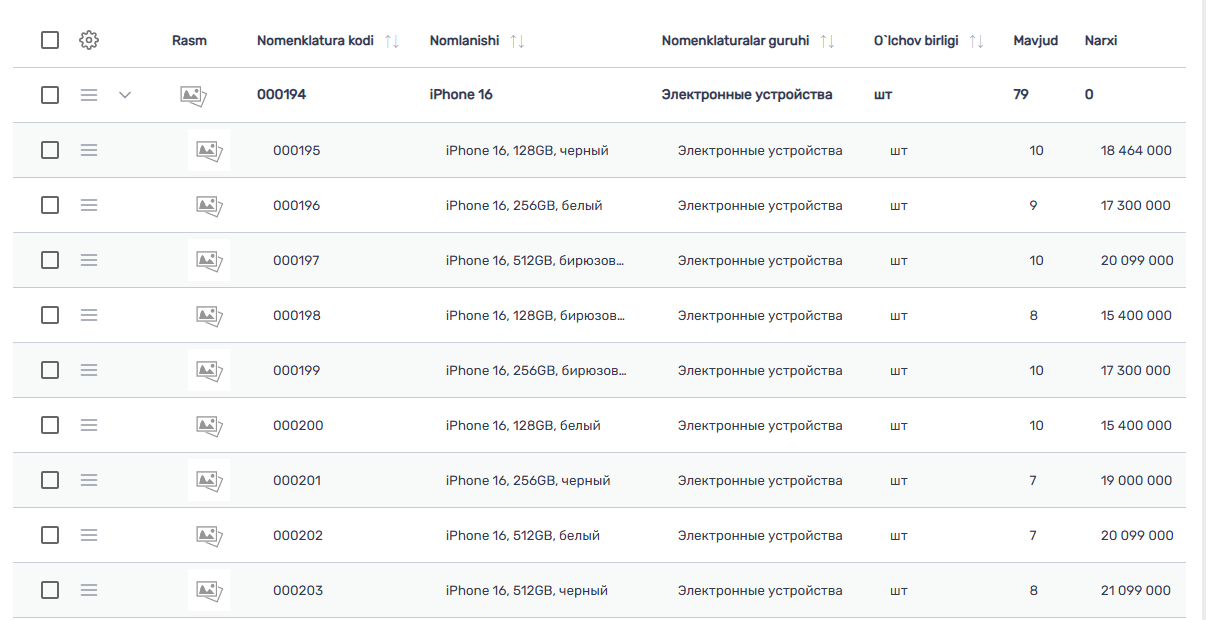Click the O`lchov birligi column header
Viewport: 1206px width, 620px height.
click(x=916, y=41)
